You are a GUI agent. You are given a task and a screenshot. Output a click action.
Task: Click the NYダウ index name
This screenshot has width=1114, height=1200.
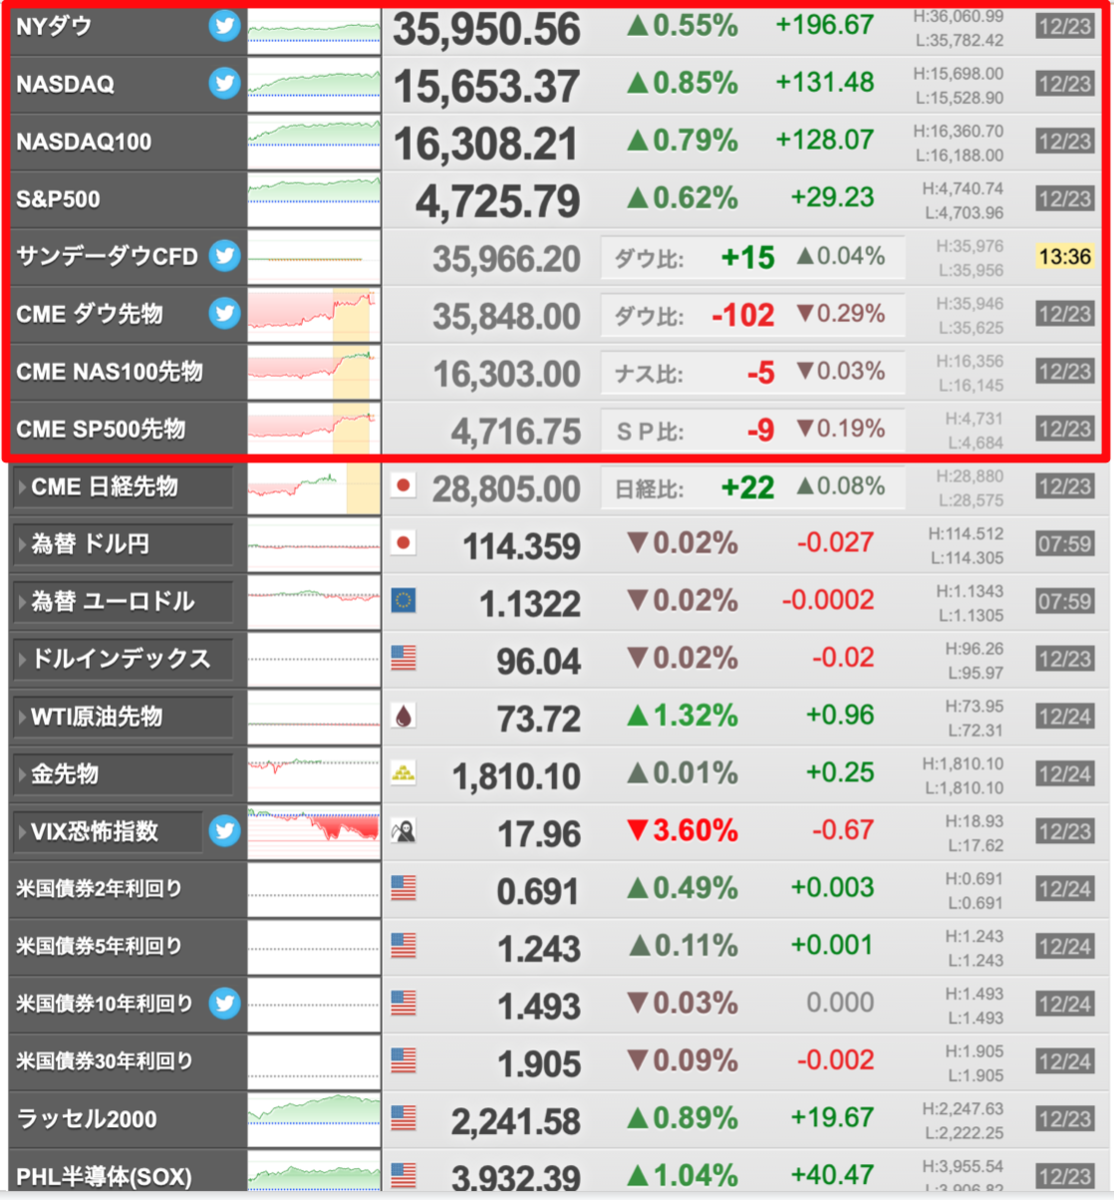(x=54, y=26)
